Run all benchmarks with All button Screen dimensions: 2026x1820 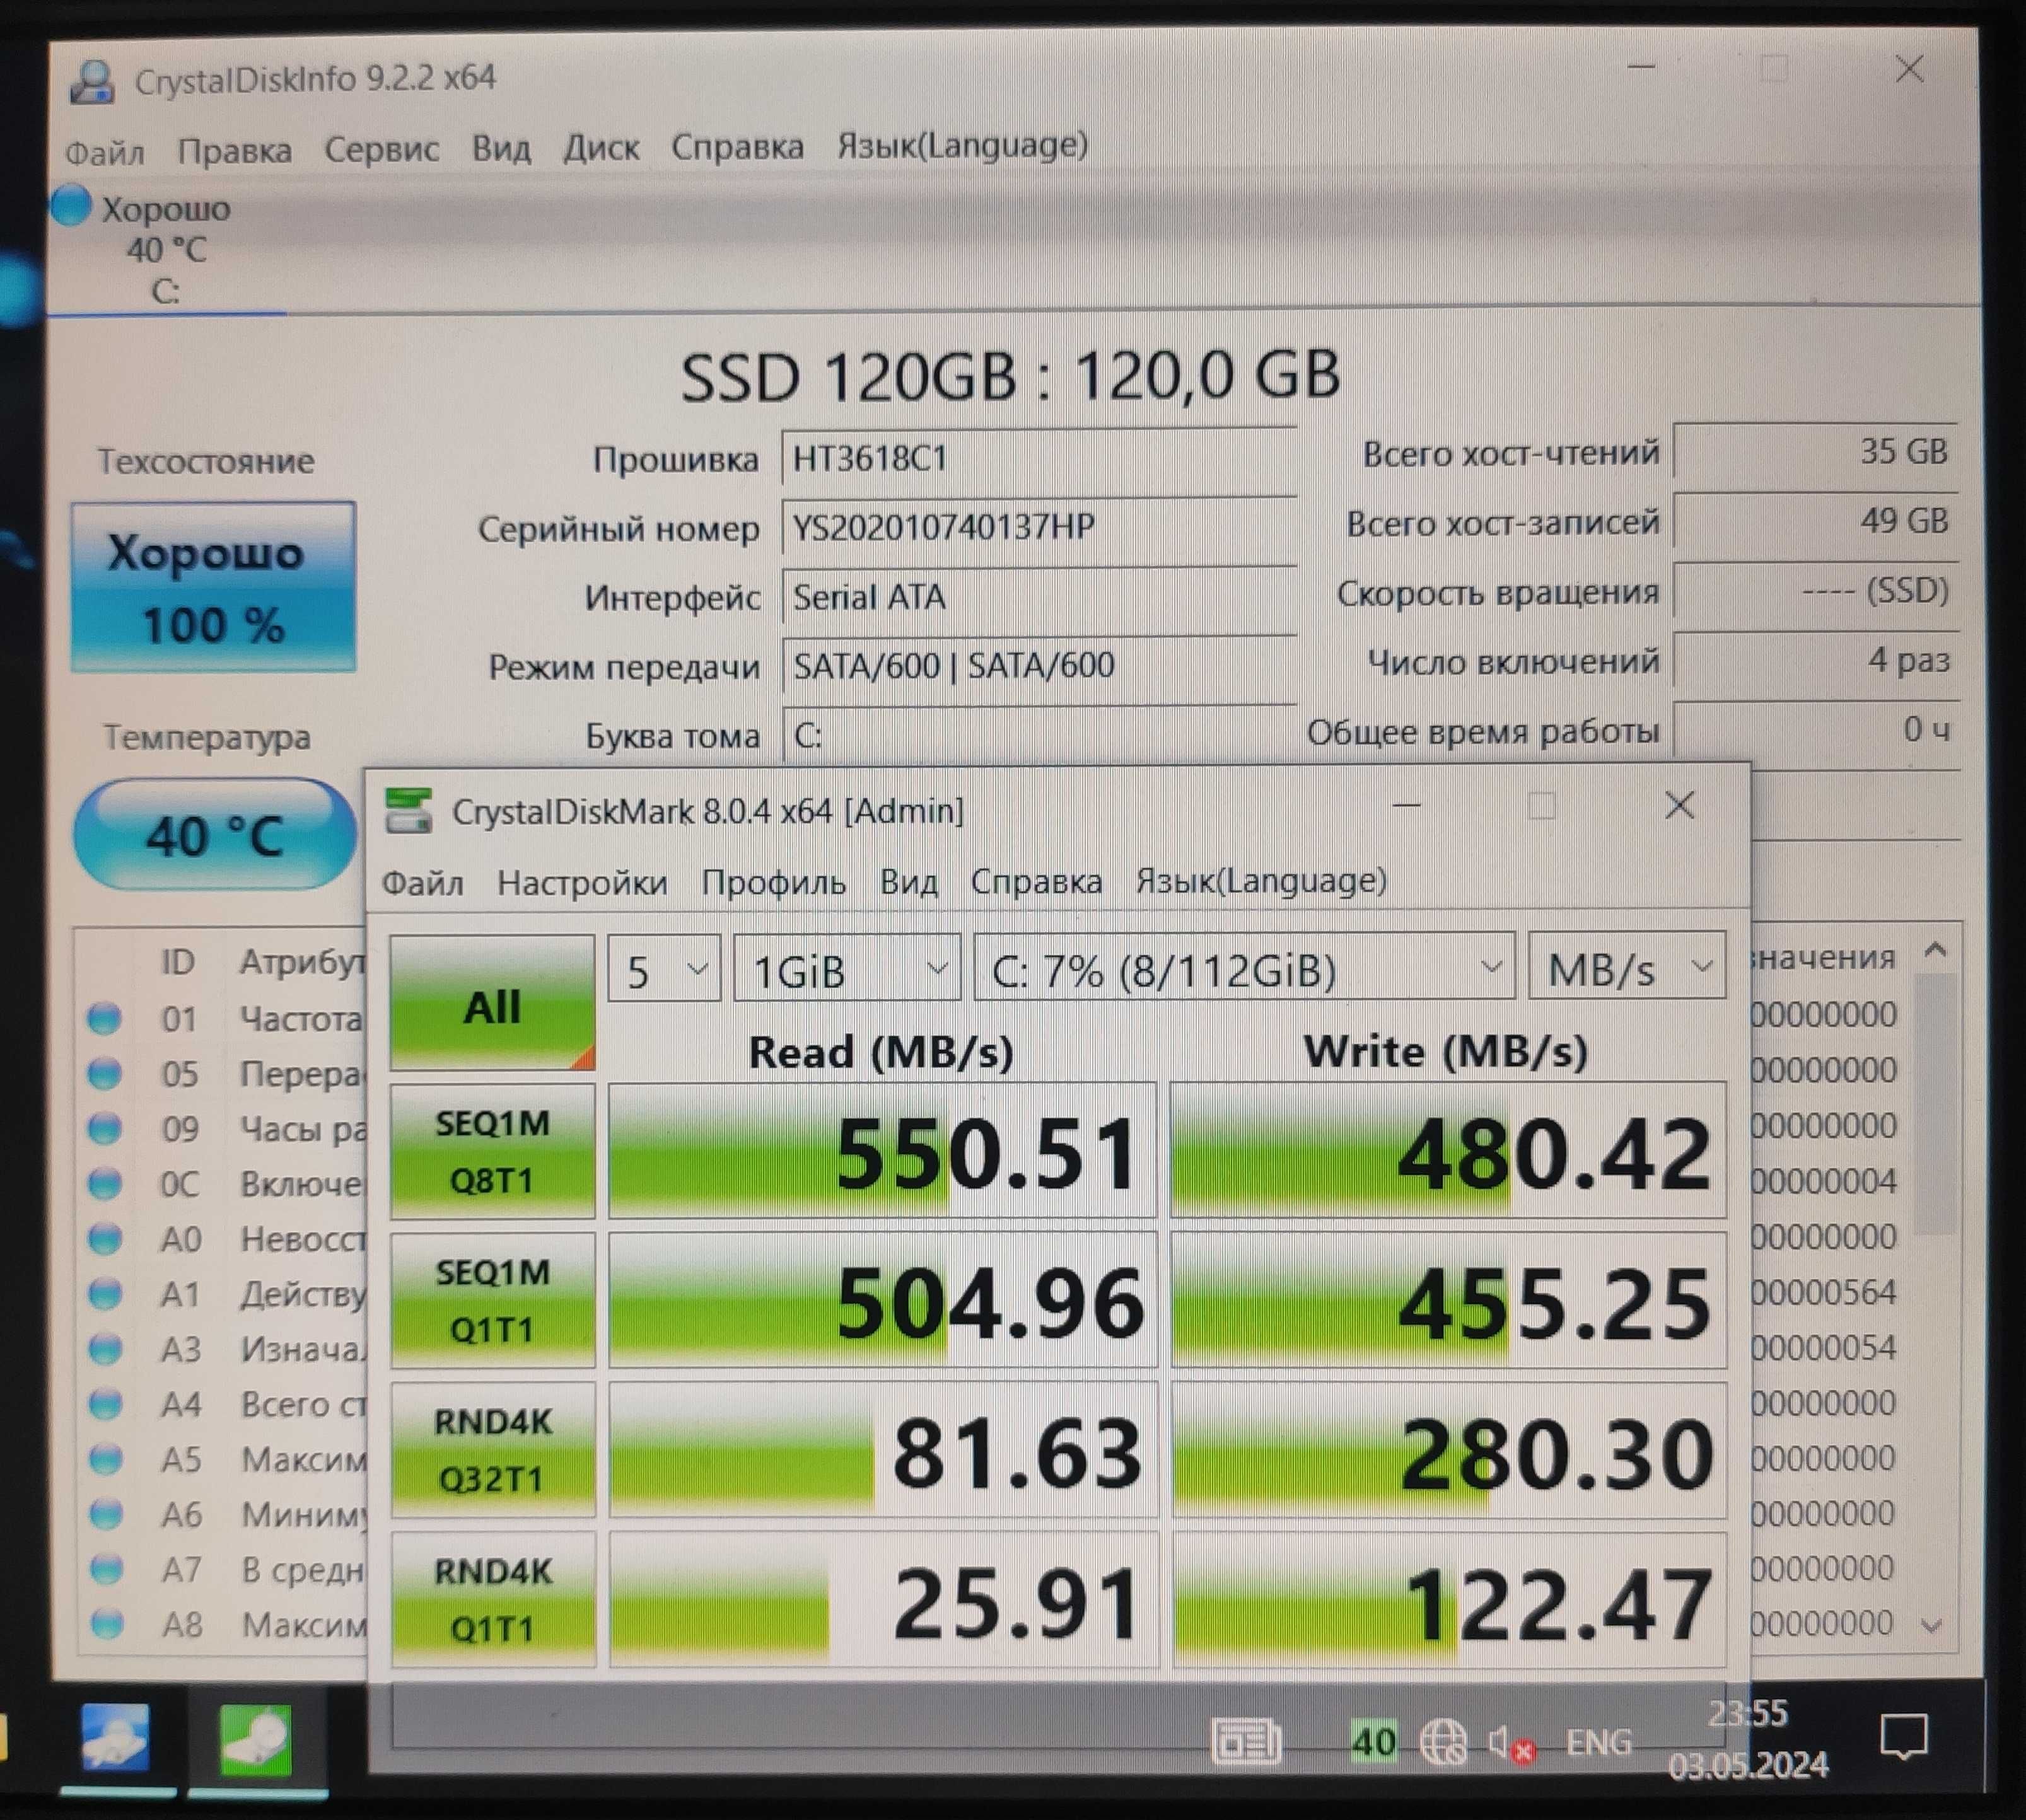pos(493,1003)
